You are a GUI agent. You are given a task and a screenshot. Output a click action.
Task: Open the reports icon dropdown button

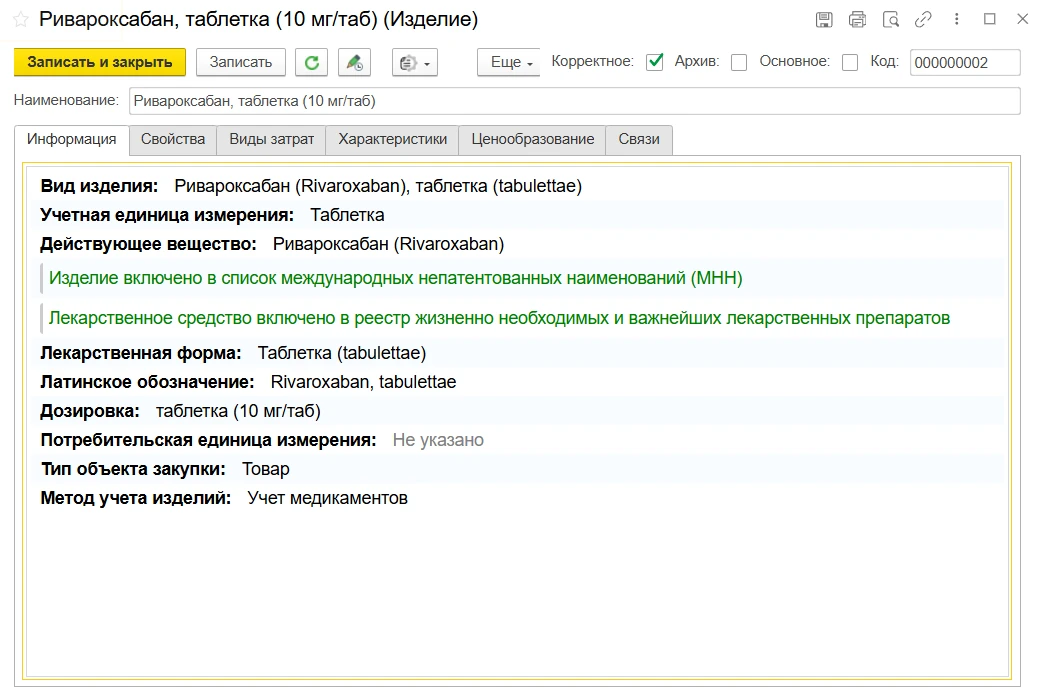pos(414,63)
